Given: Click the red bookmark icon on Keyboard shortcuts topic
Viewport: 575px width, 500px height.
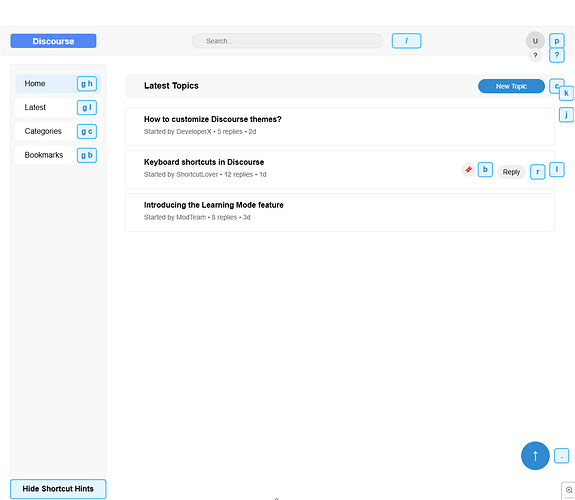Looking at the screenshot, I should [x=468, y=169].
